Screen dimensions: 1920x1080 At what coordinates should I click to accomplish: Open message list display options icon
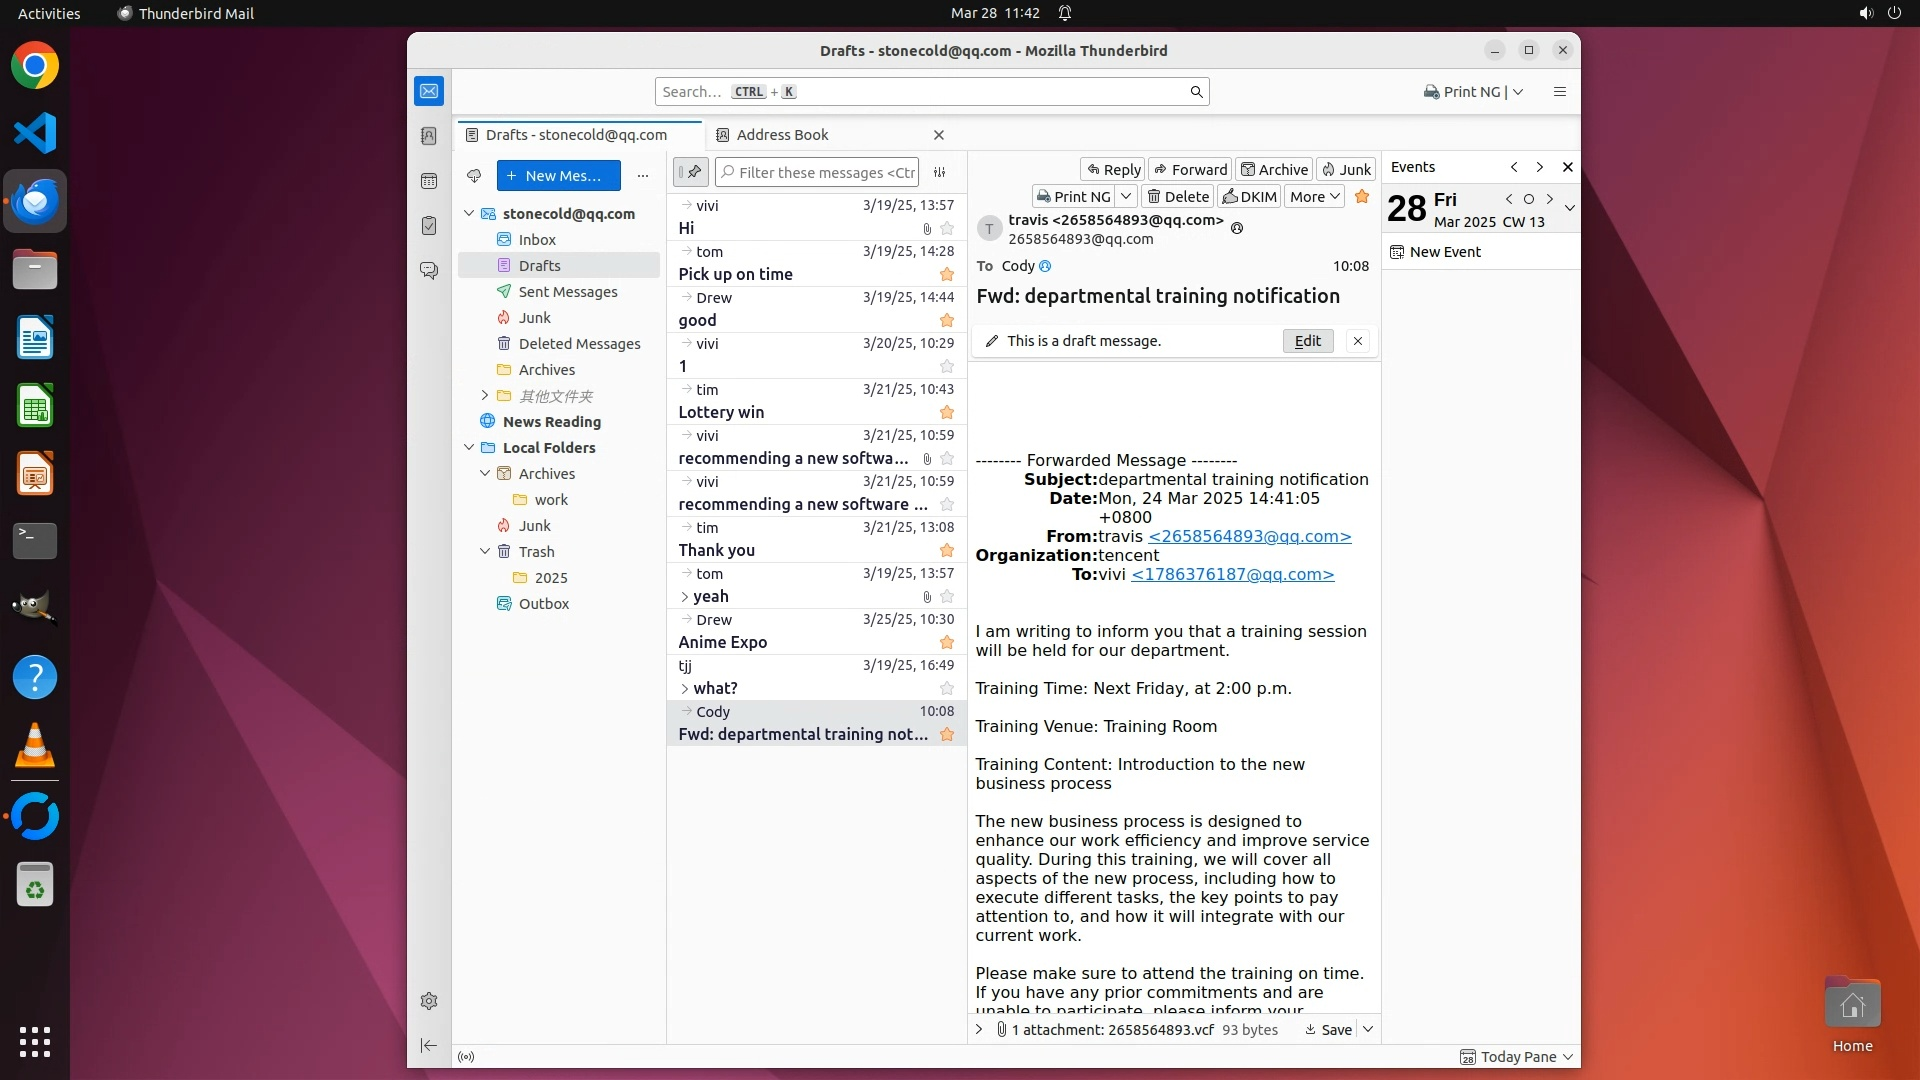(x=939, y=173)
